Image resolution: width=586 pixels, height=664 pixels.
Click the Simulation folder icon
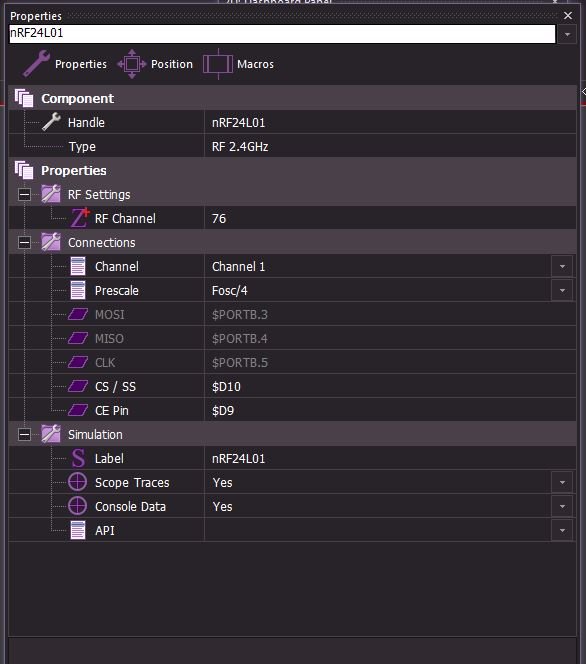coord(51,434)
